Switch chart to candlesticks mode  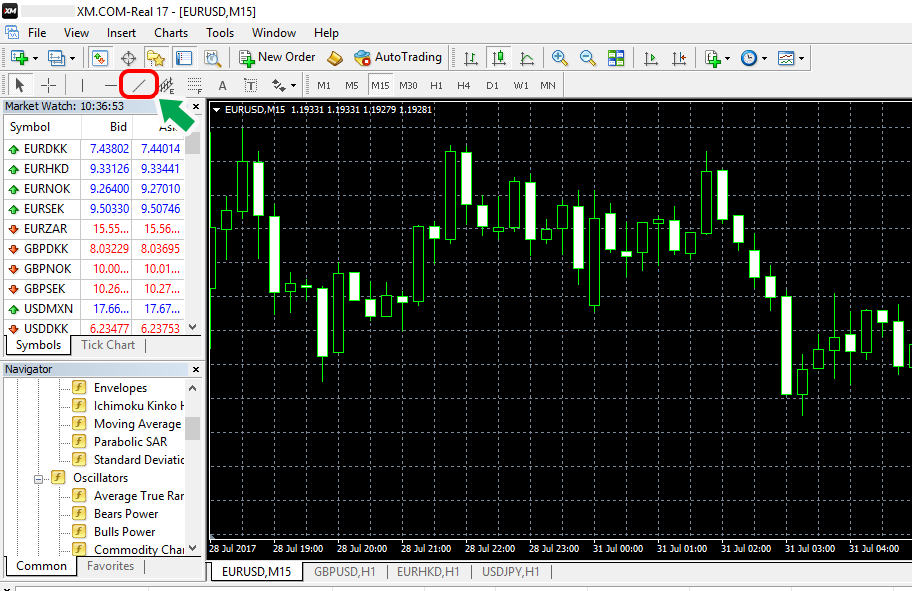[498, 58]
